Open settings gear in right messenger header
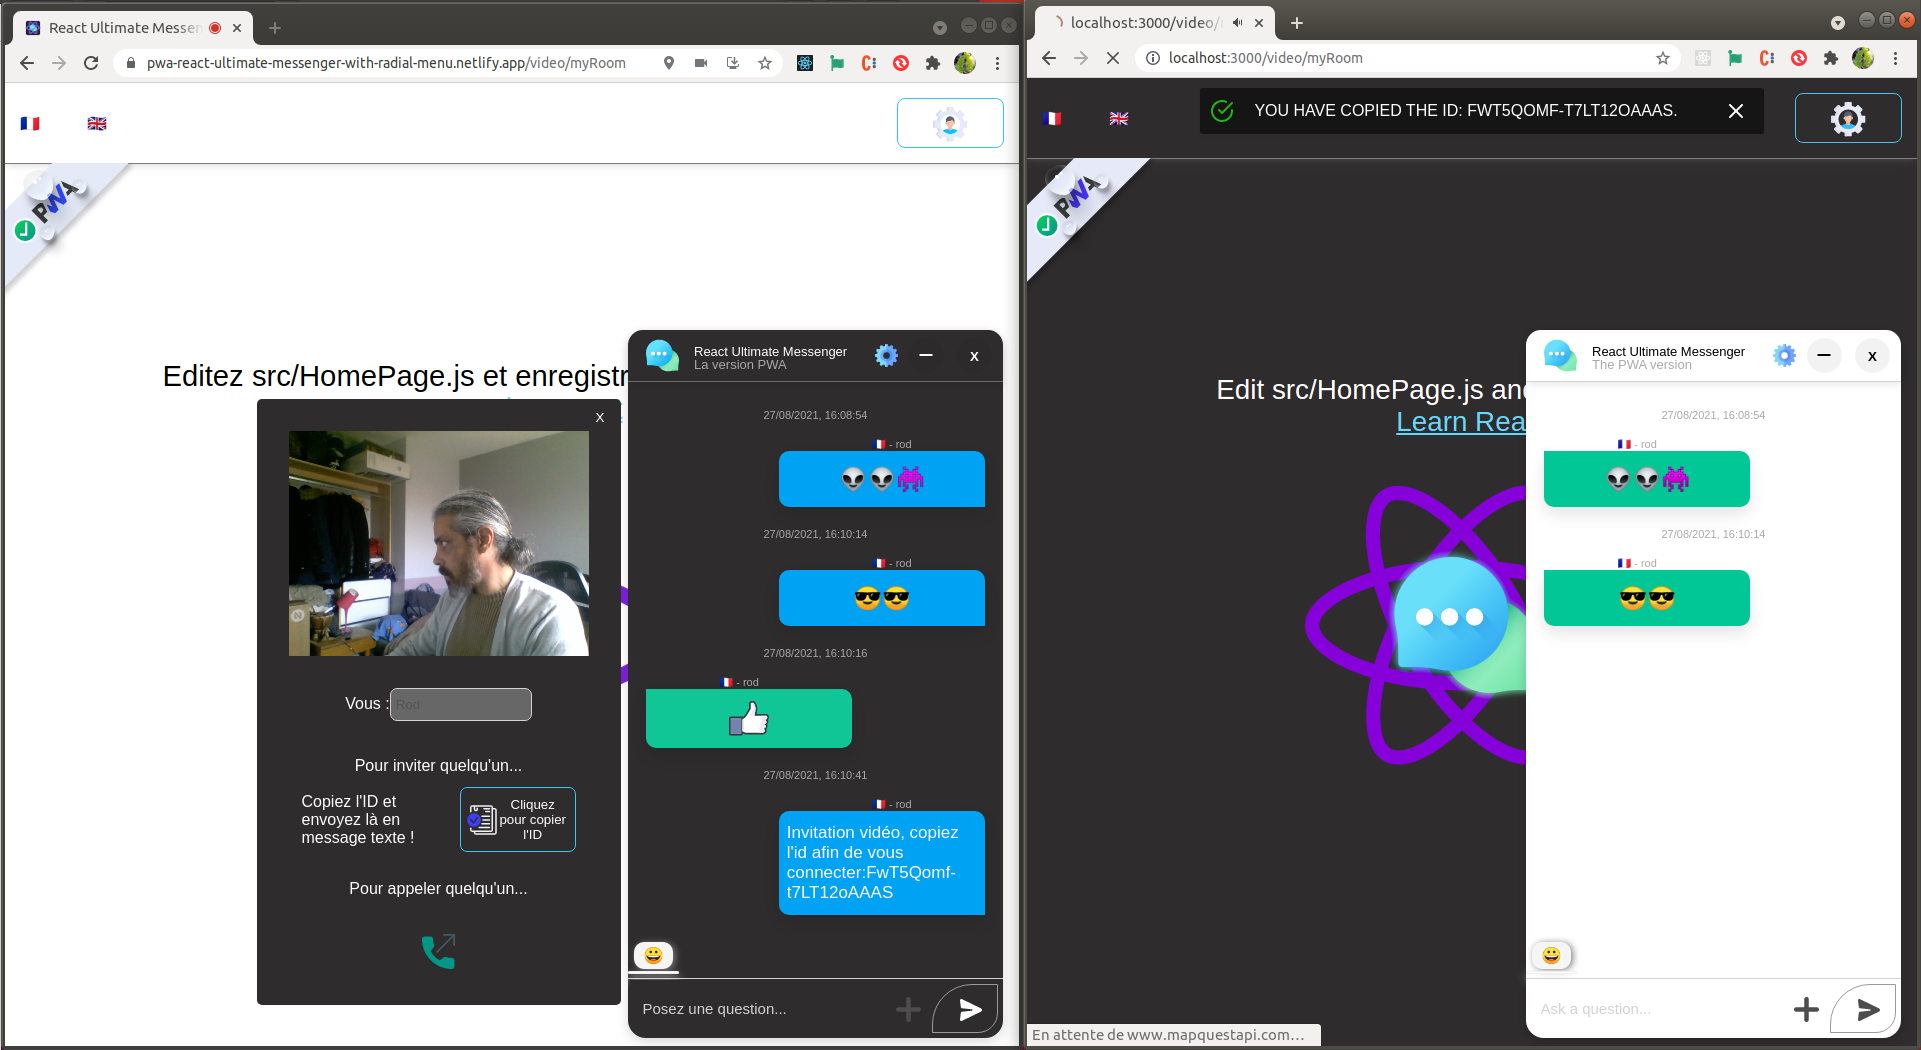The height and width of the screenshot is (1050, 1921). coord(1784,356)
